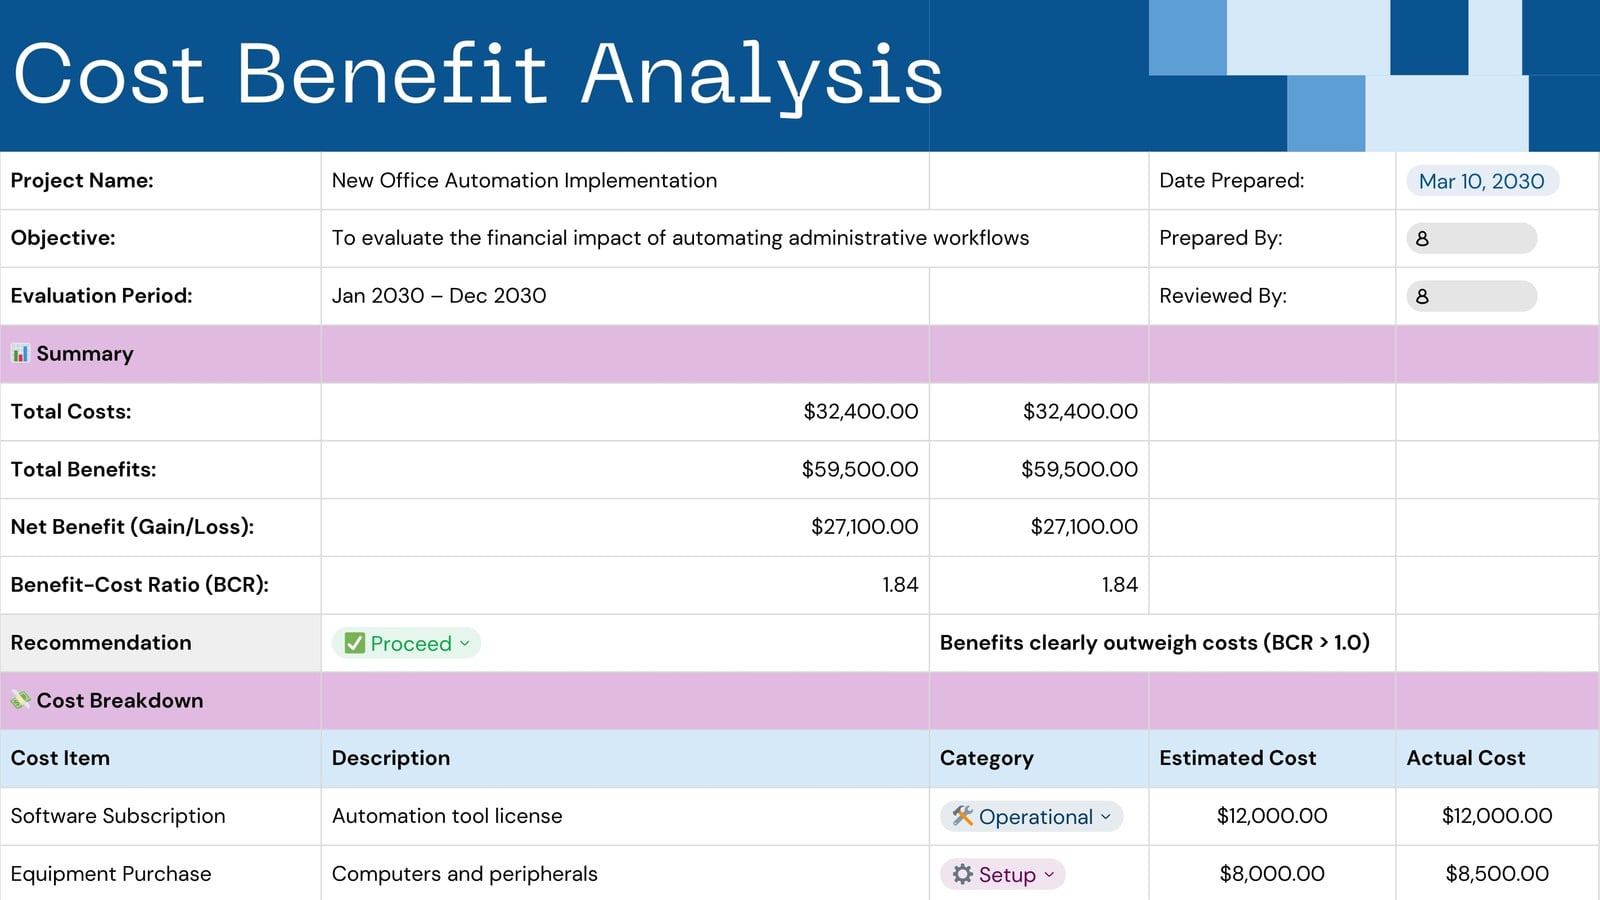Image resolution: width=1600 pixels, height=900 pixels.
Task: Click the green checkmark icon in Proceed chip
Action: (x=354, y=643)
